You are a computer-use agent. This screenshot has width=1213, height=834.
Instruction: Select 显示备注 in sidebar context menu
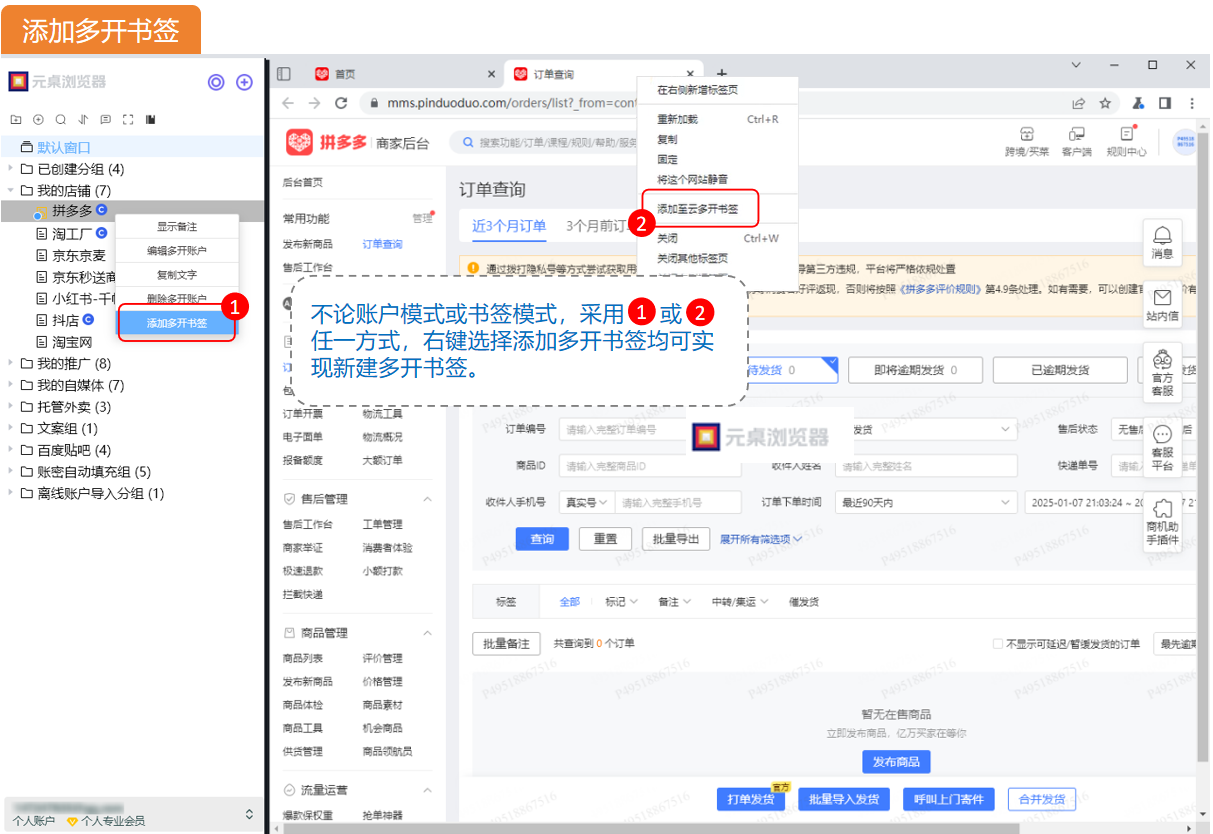coord(177,227)
